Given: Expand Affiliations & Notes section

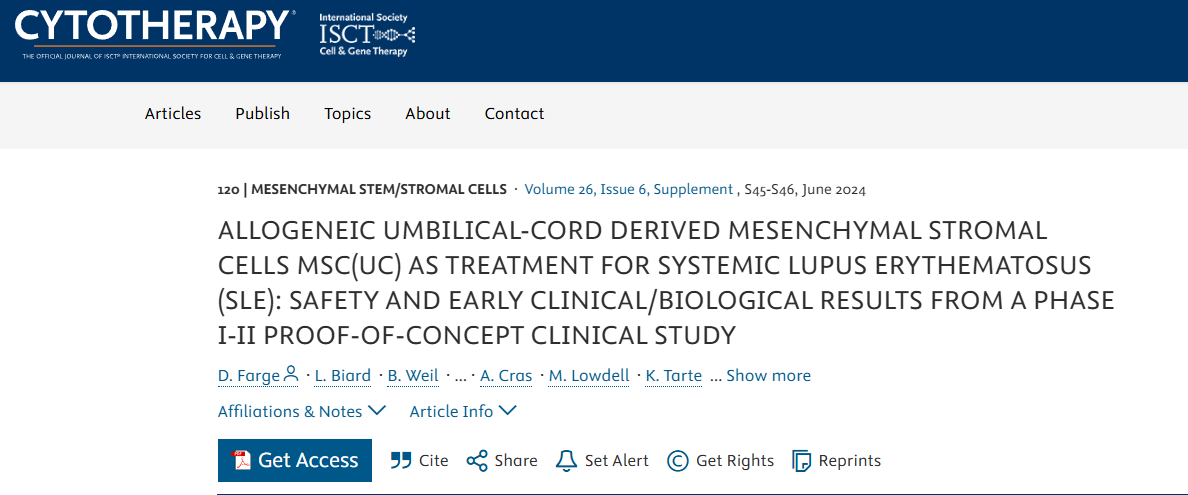Looking at the screenshot, I should click(x=302, y=411).
